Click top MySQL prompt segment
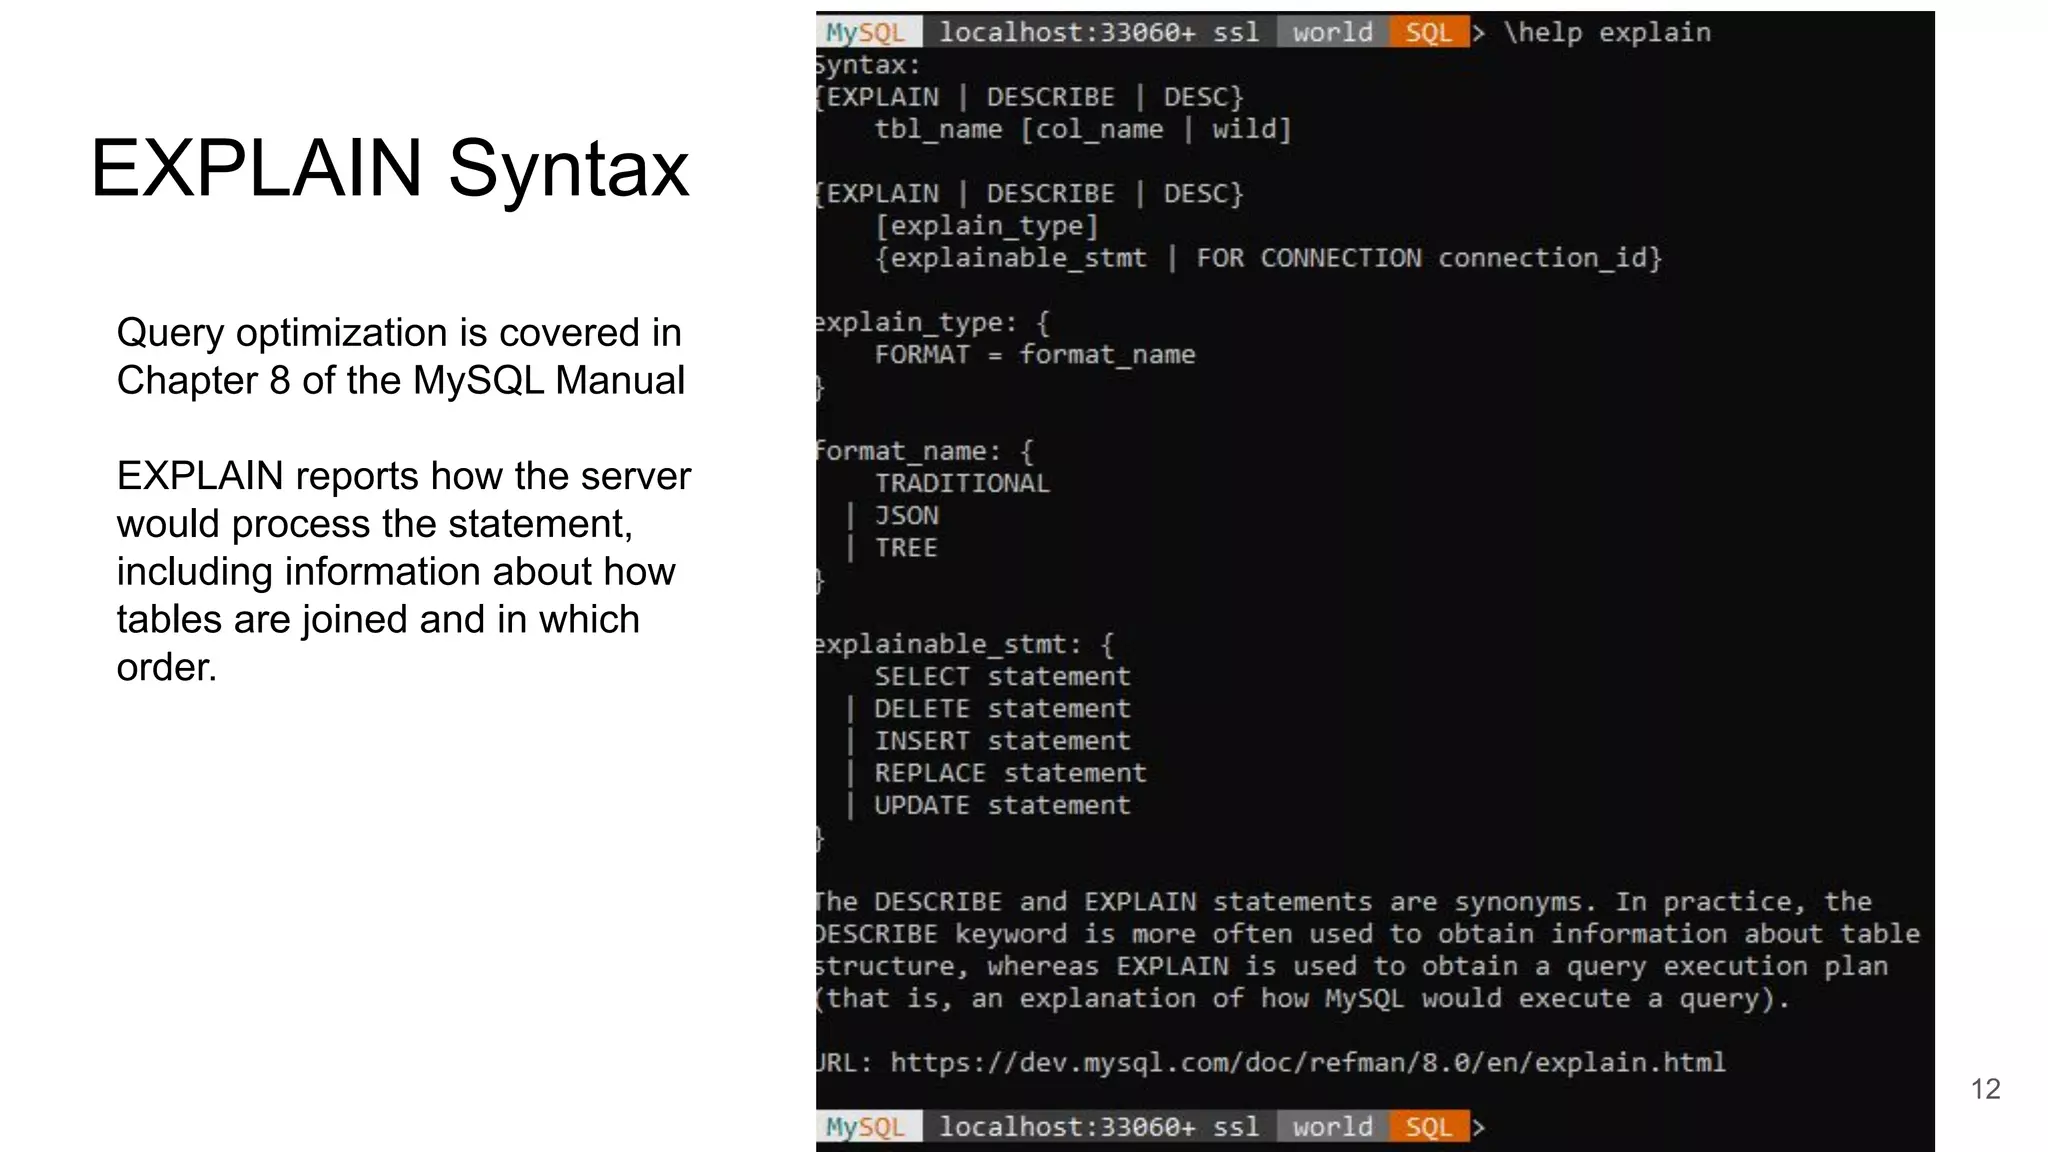 tap(868, 32)
